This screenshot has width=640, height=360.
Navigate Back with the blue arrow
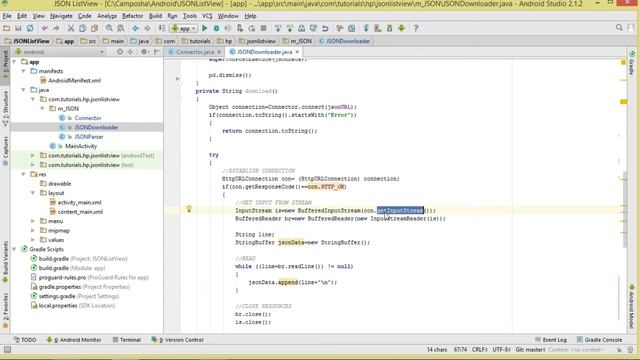[x=136, y=28]
